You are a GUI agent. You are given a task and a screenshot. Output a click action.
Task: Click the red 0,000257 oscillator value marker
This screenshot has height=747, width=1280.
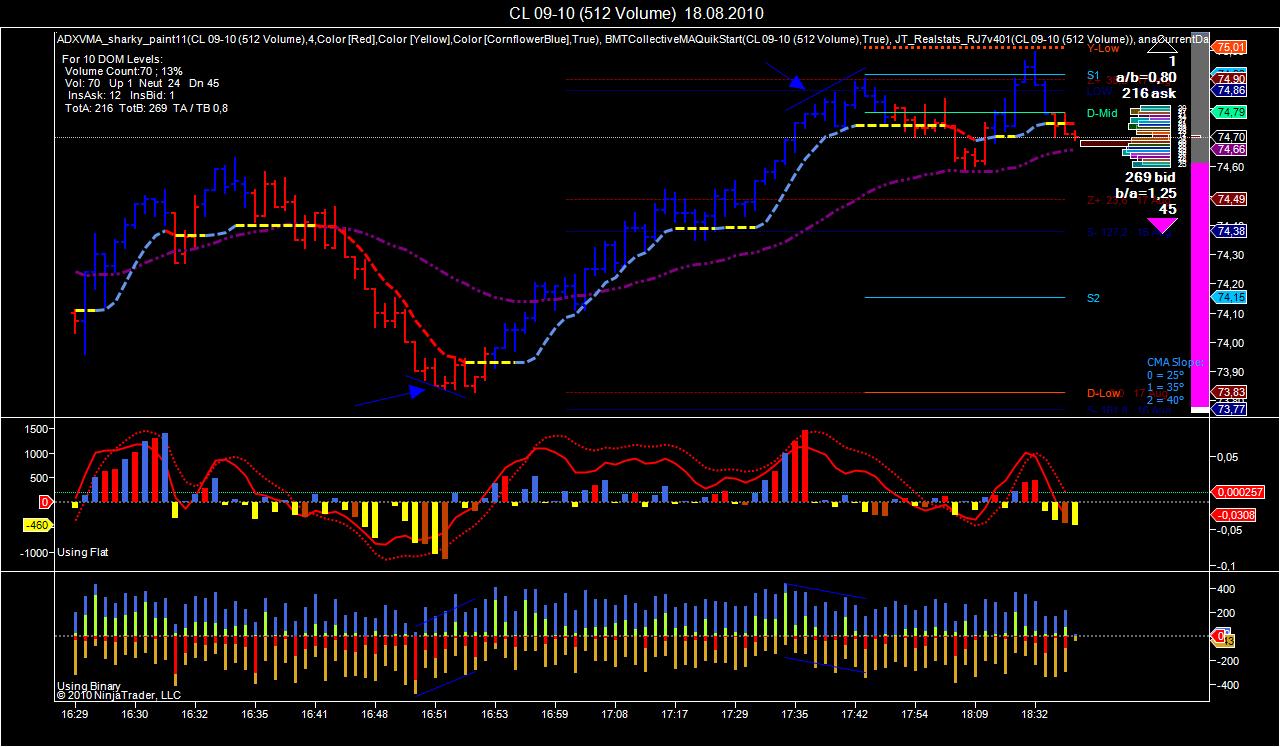click(1240, 492)
